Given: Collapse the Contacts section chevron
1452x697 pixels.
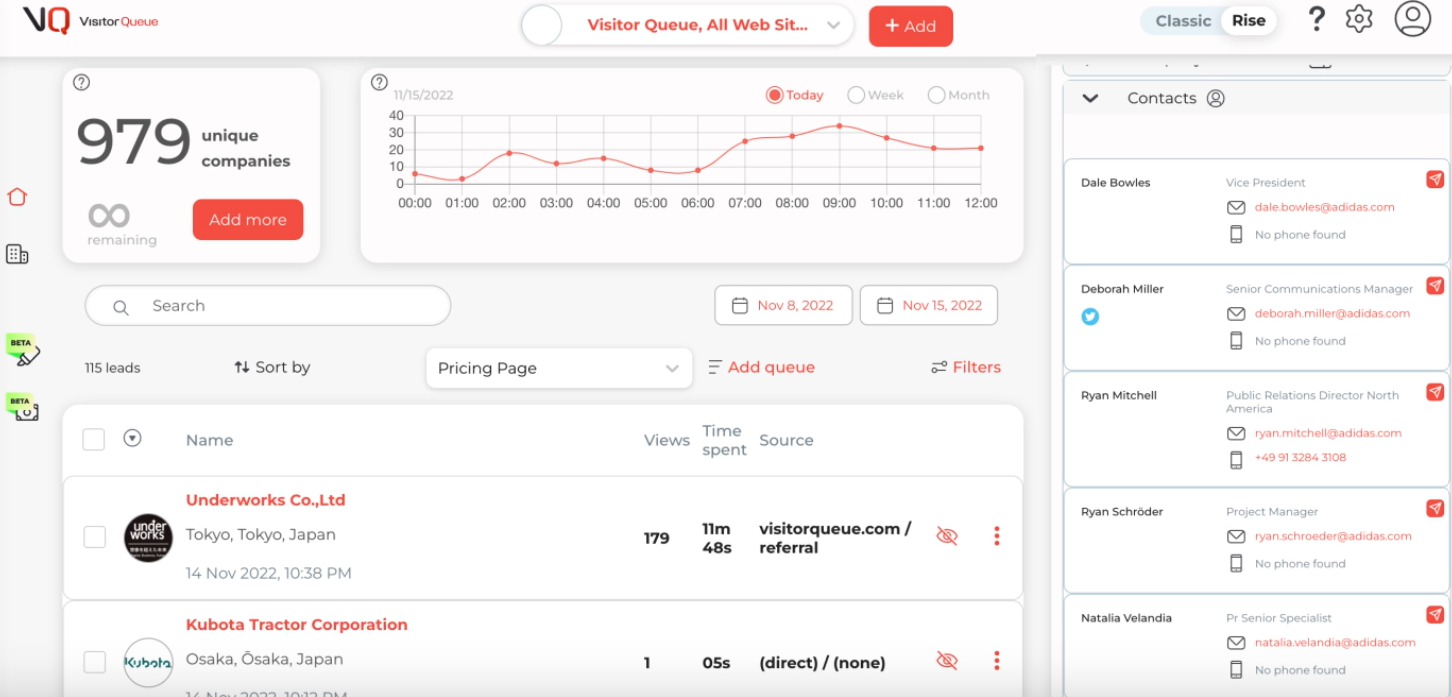Looking at the screenshot, I should click(x=1091, y=98).
